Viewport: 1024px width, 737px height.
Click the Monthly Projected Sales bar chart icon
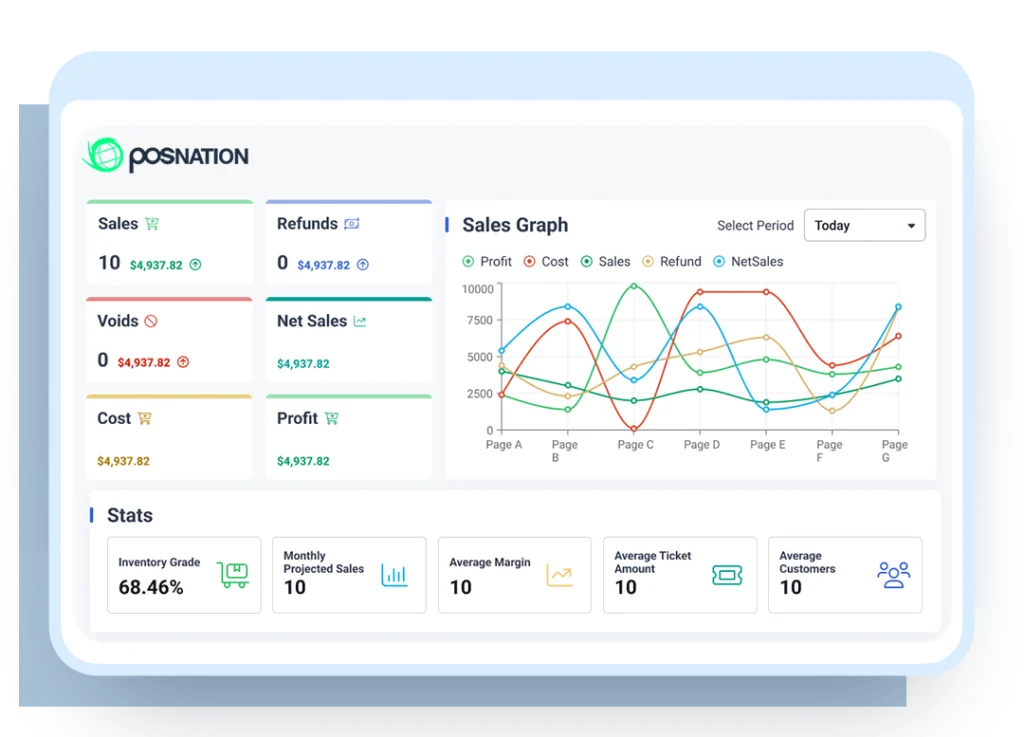[x=394, y=575]
